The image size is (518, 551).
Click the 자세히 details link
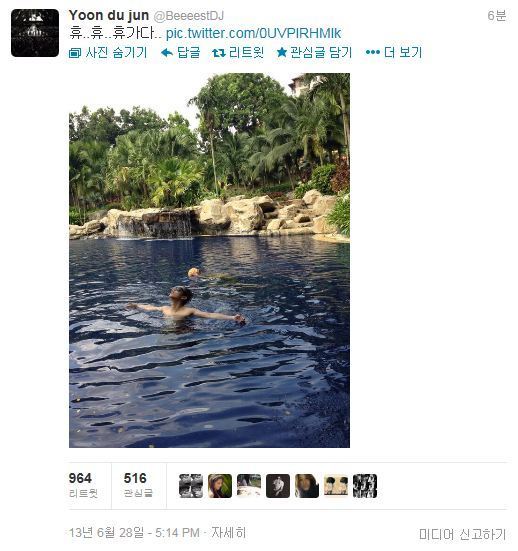pyautogui.click(x=228, y=533)
